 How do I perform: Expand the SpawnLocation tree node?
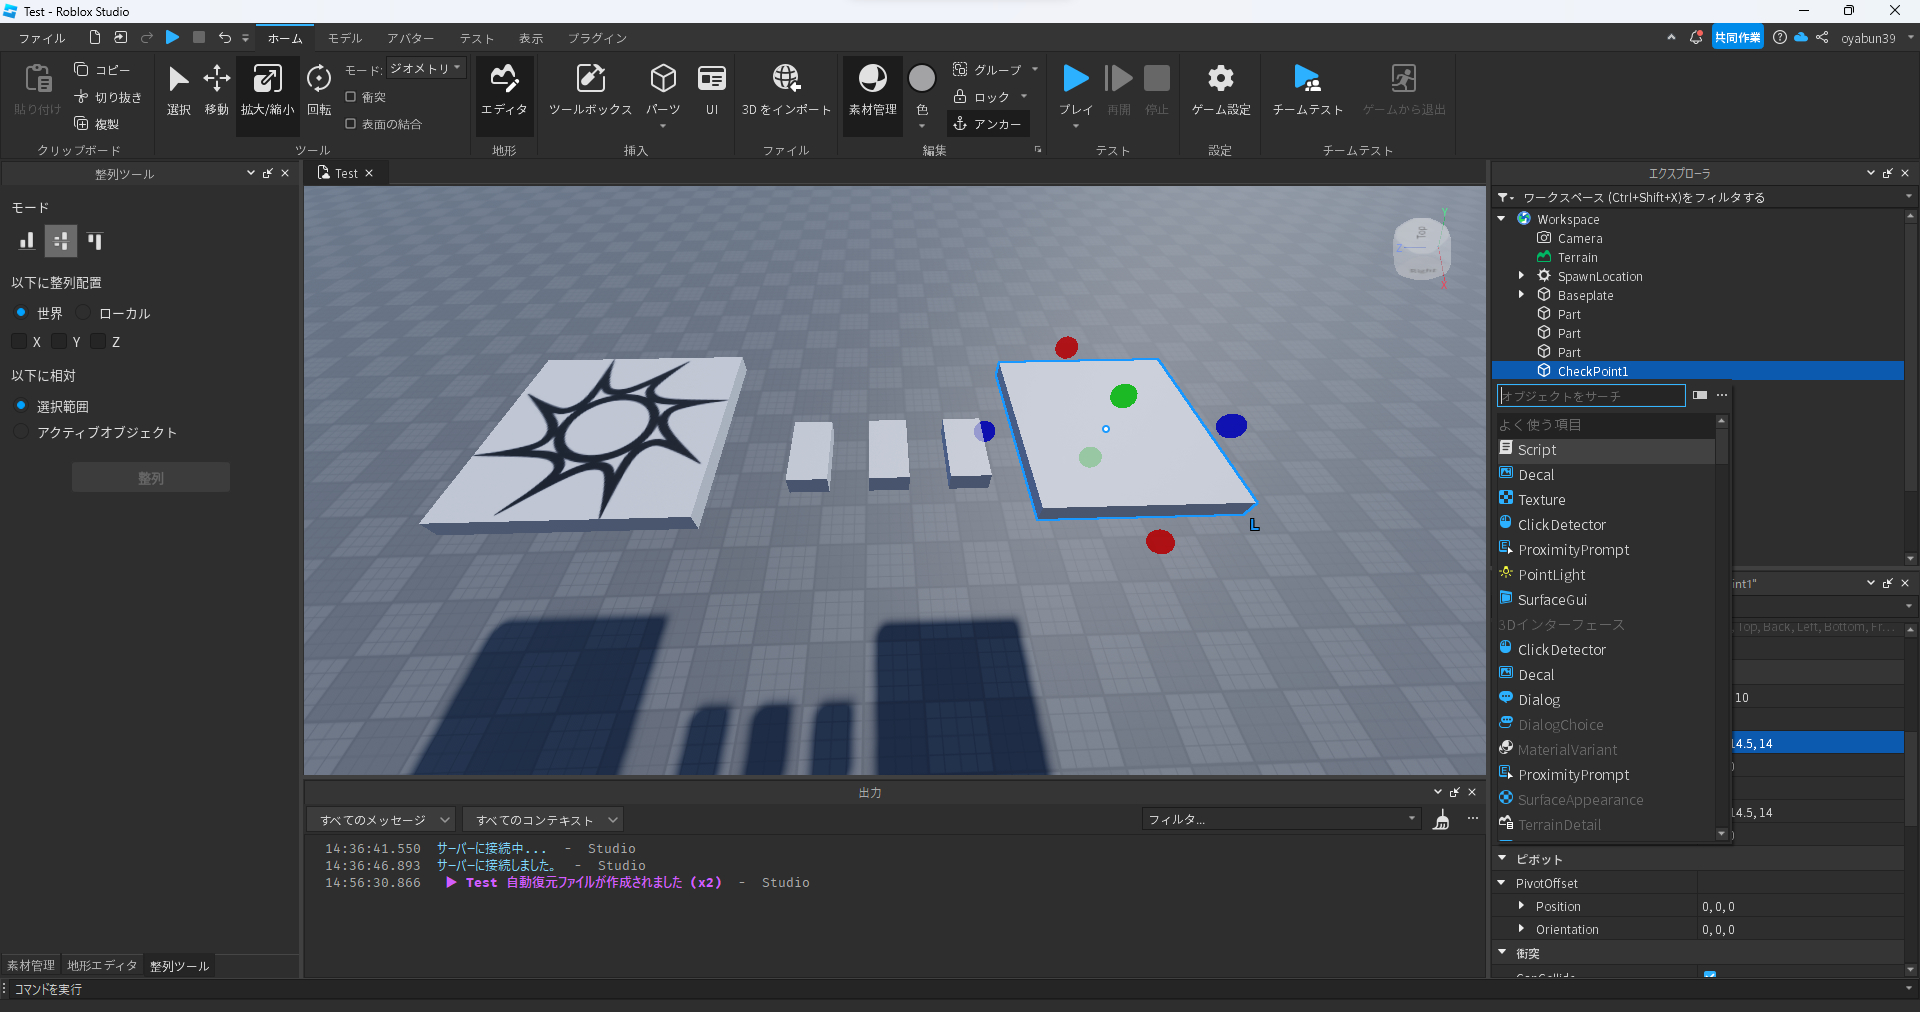(x=1522, y=276)
